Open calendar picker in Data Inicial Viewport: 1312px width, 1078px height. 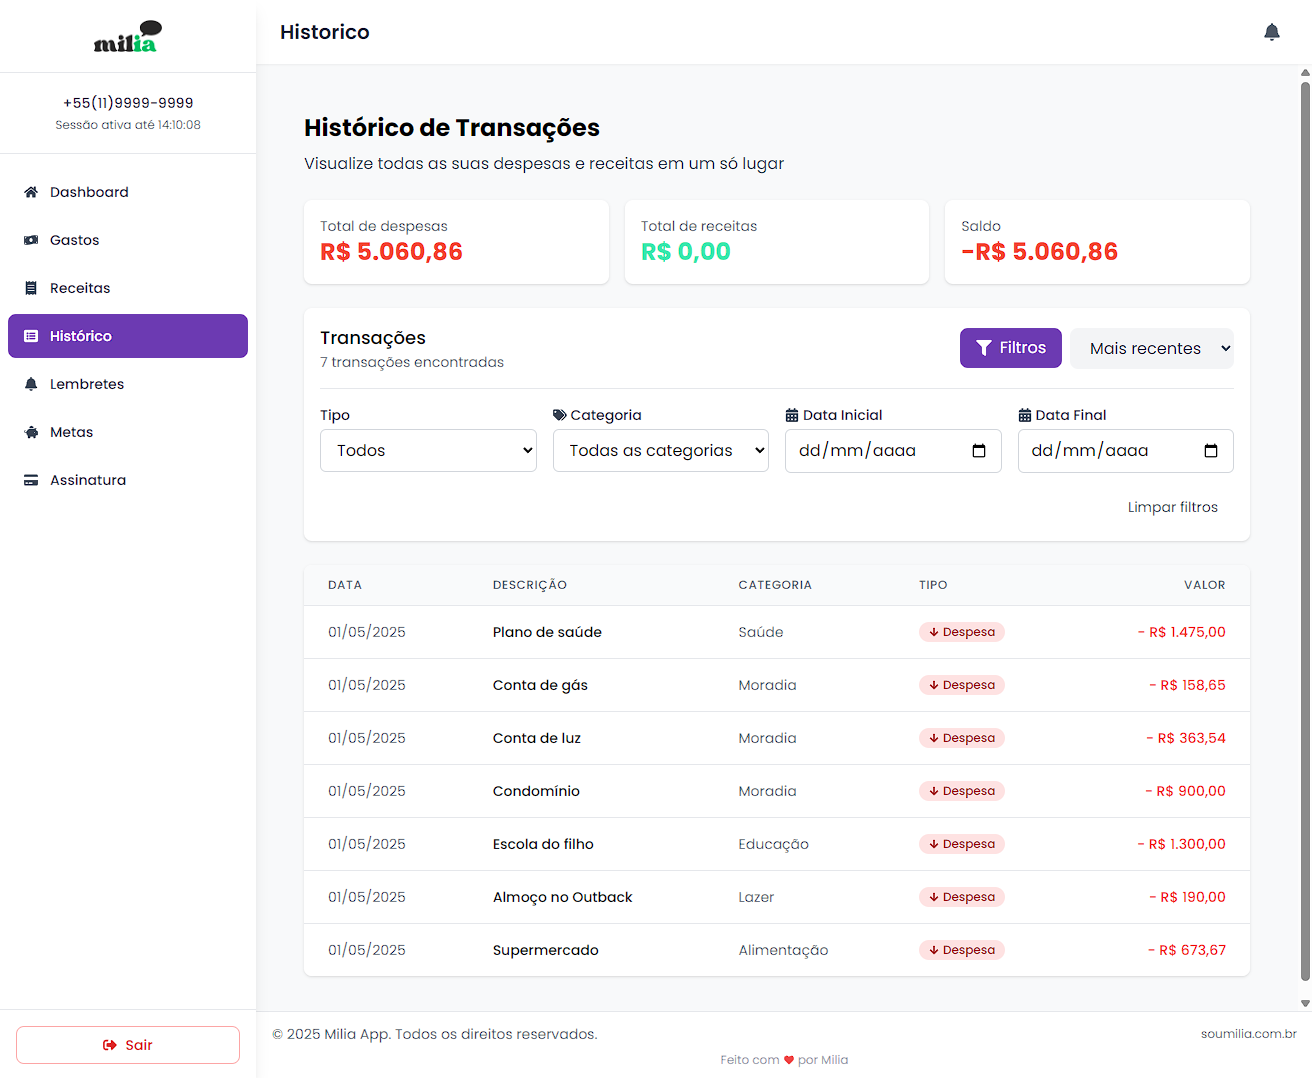click(x=978, y=451)
